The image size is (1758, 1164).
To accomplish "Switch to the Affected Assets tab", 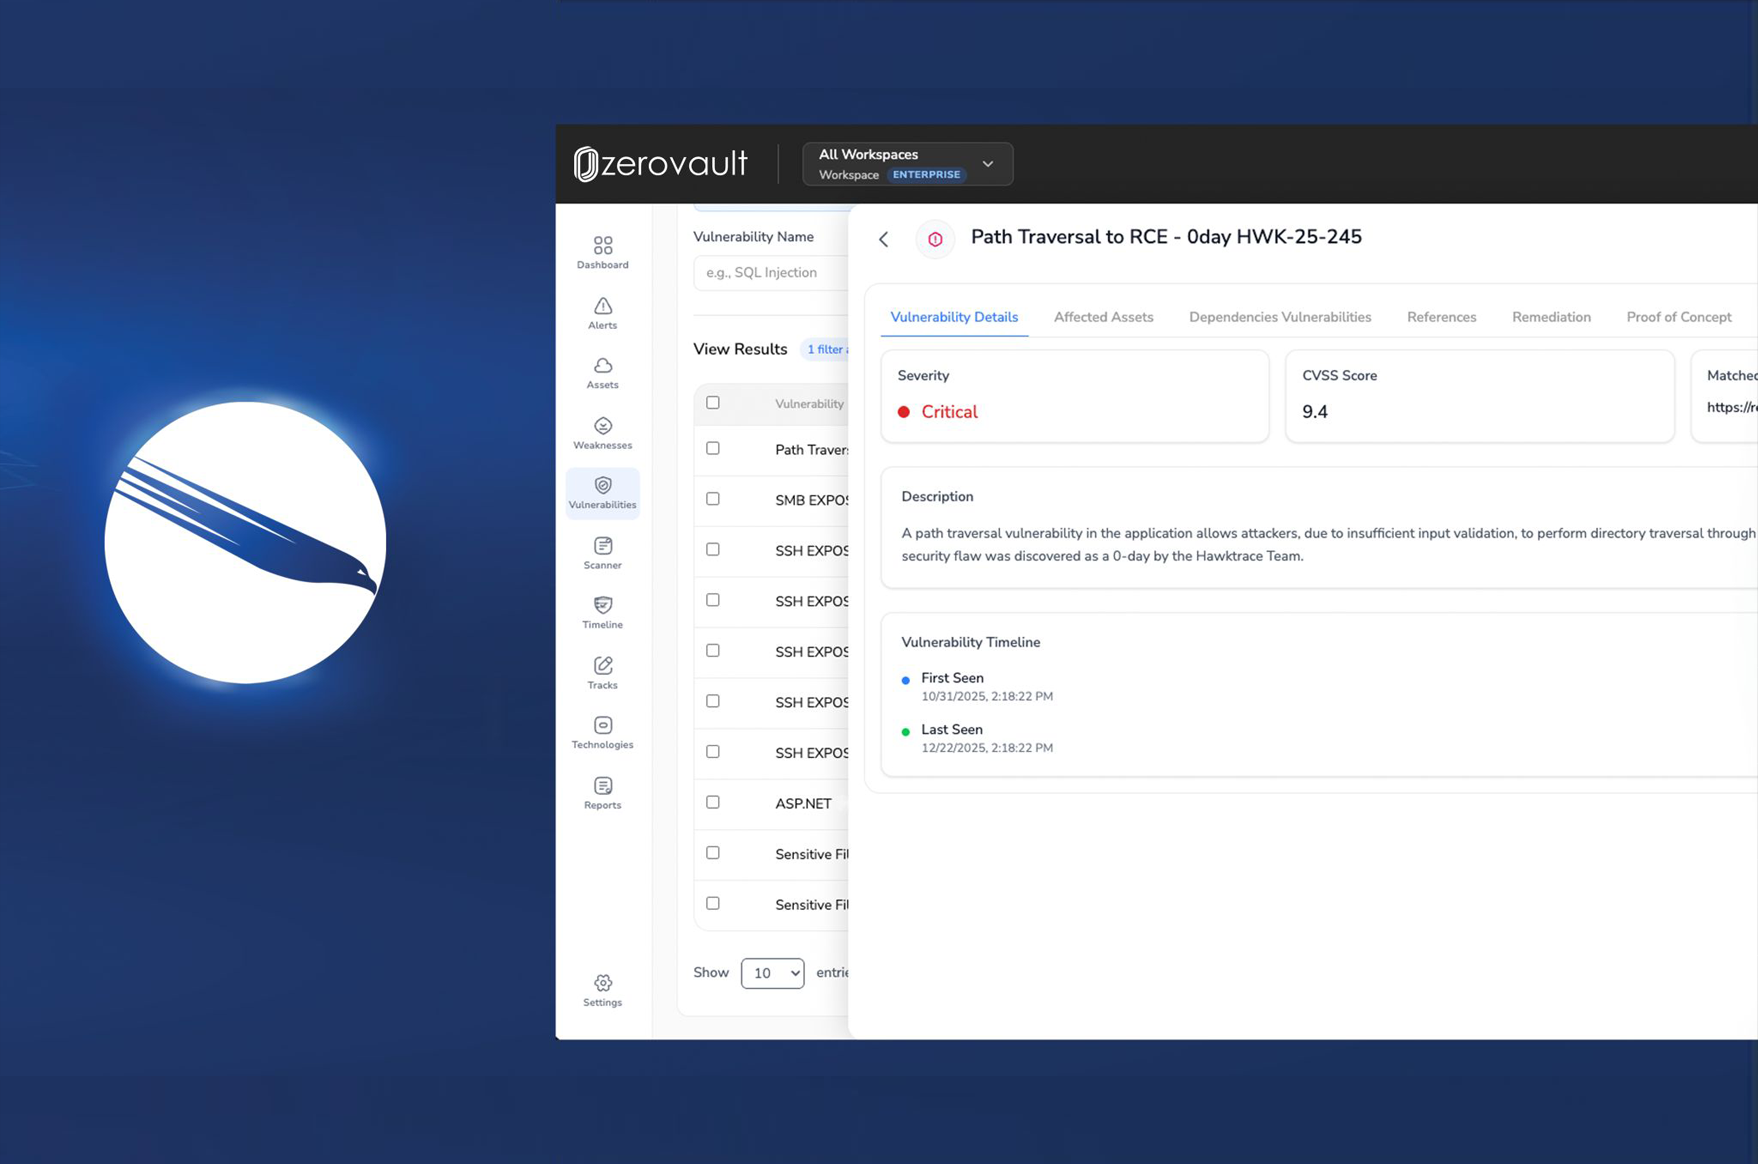I will tap(1103, 317).
